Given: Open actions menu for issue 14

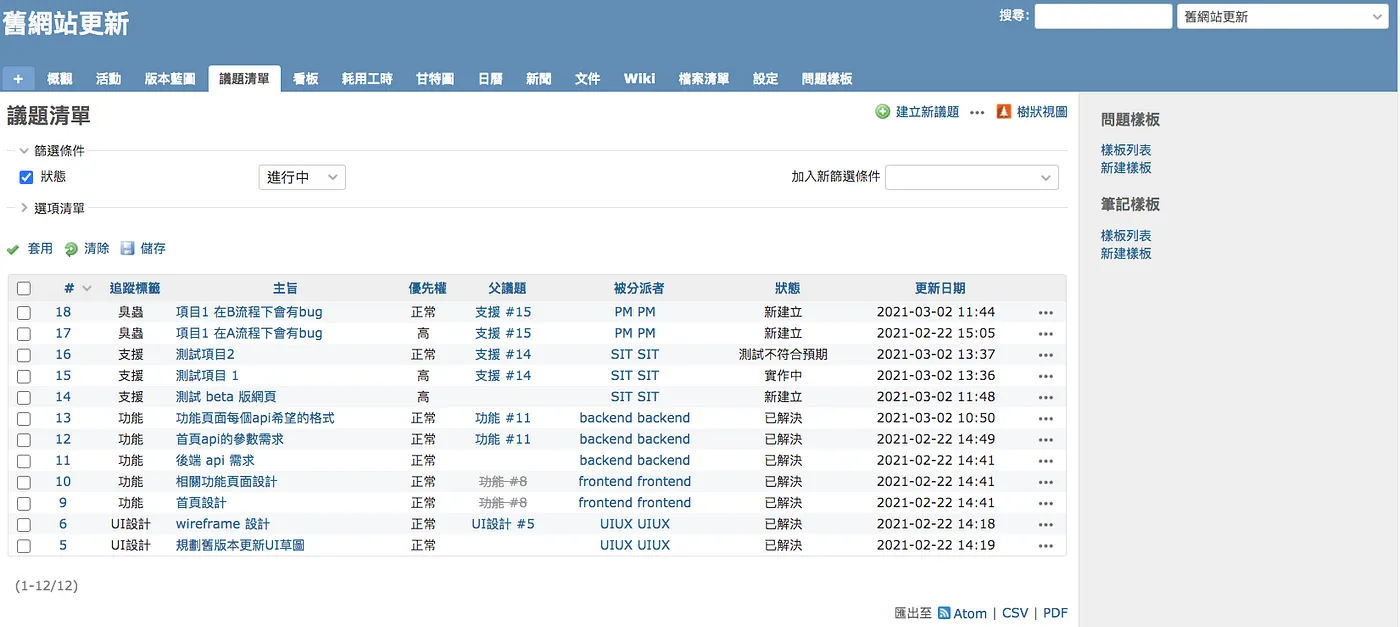Looking at the screenshot, I should 1046,397.
